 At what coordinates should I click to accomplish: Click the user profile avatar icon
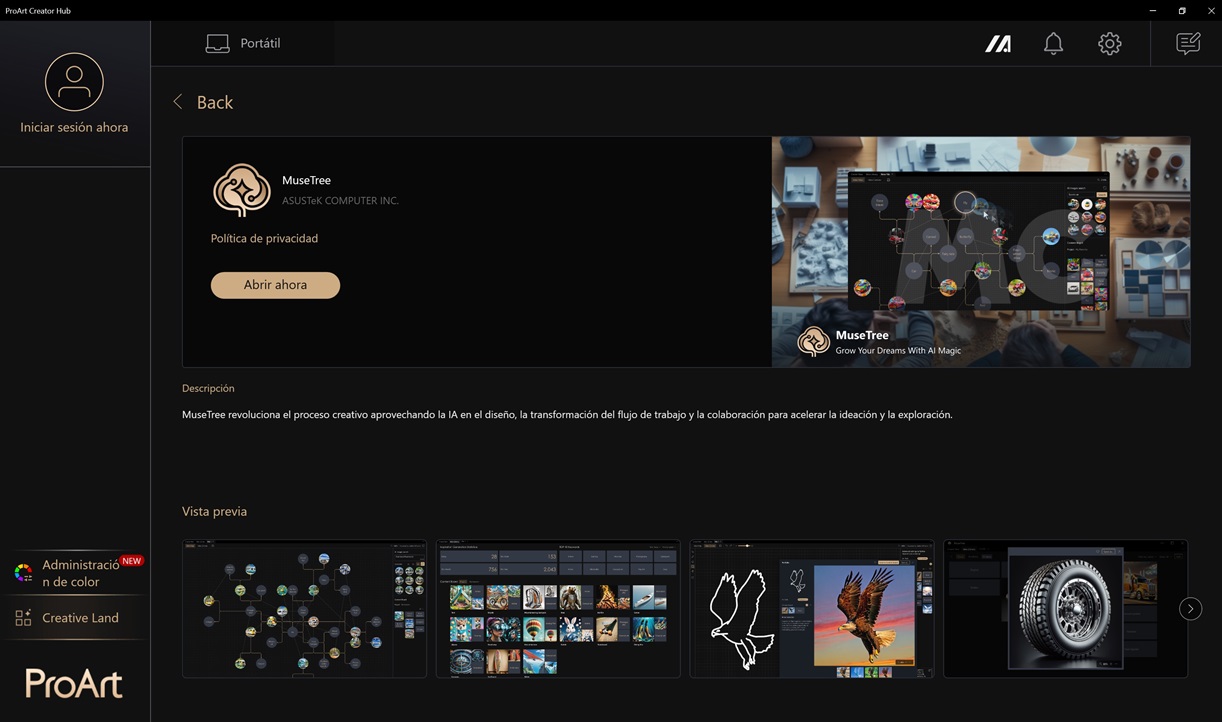tap(74, 82)
